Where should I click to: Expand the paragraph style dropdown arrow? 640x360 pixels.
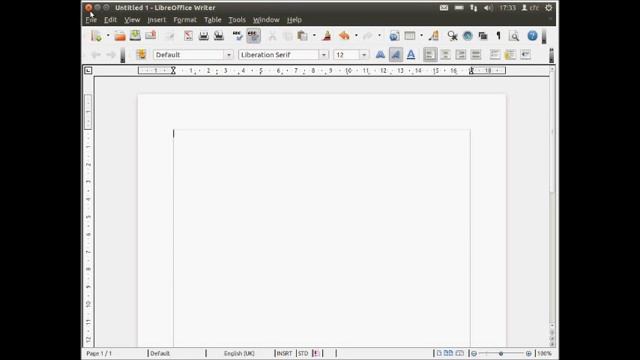[229, 55]
